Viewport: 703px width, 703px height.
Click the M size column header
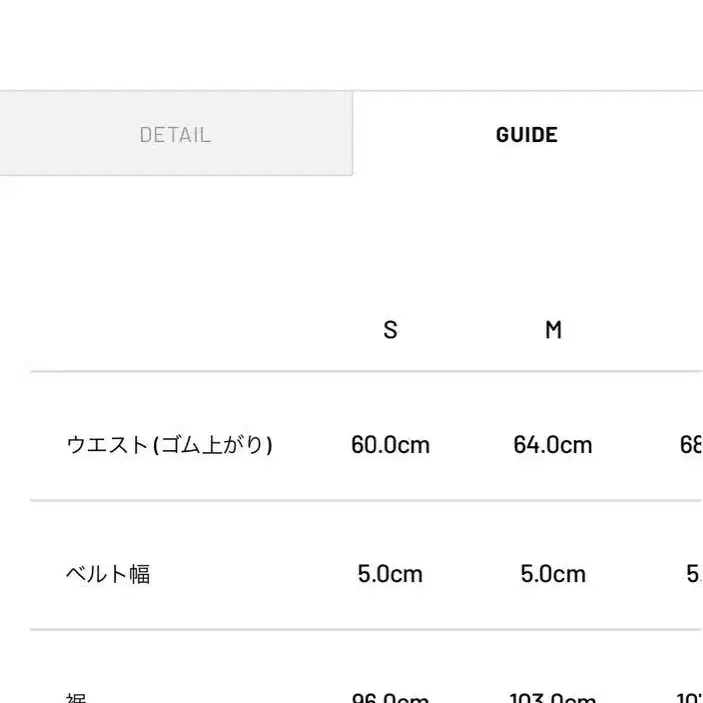point(553,330)
